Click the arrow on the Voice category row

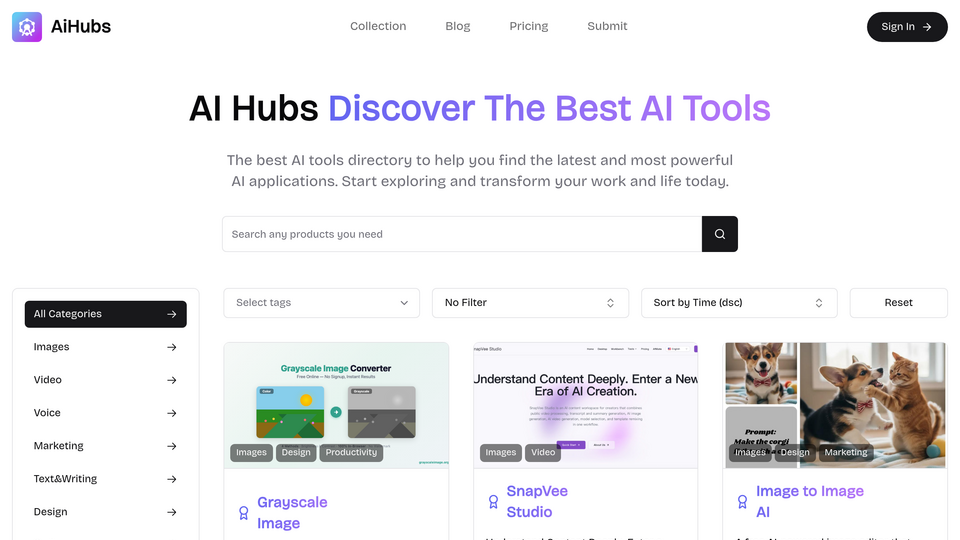pyautogui.click(x=171, y=413)
